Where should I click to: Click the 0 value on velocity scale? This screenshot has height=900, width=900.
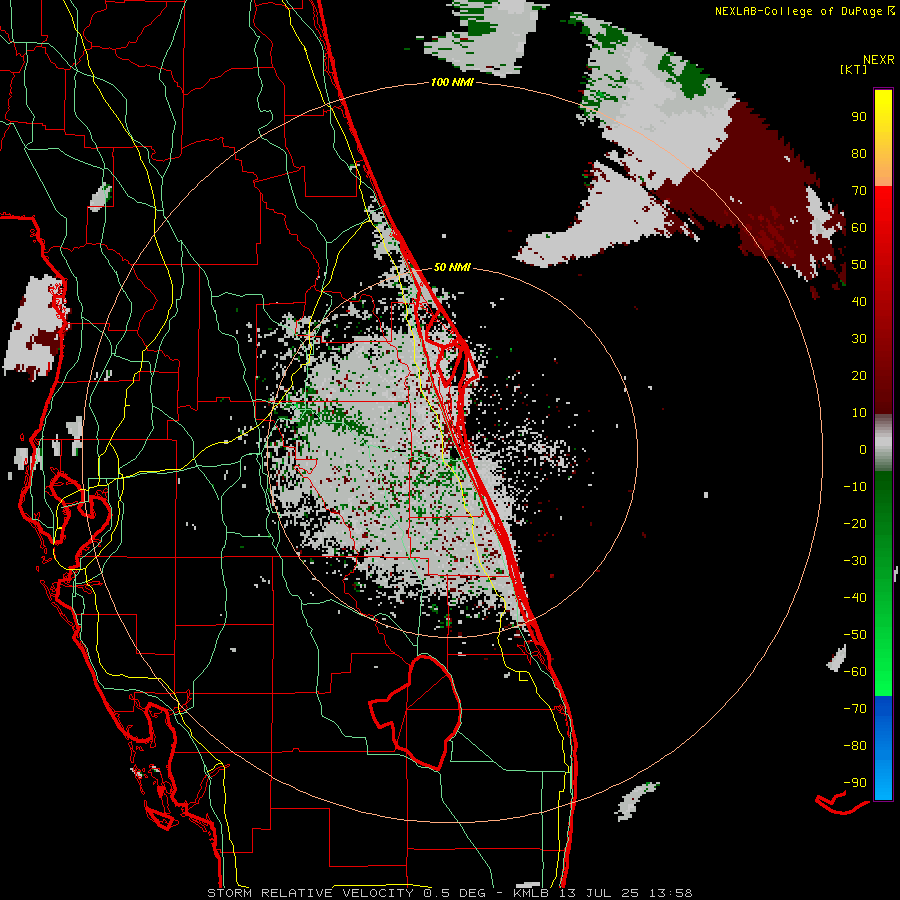click(x=863, y=449)
